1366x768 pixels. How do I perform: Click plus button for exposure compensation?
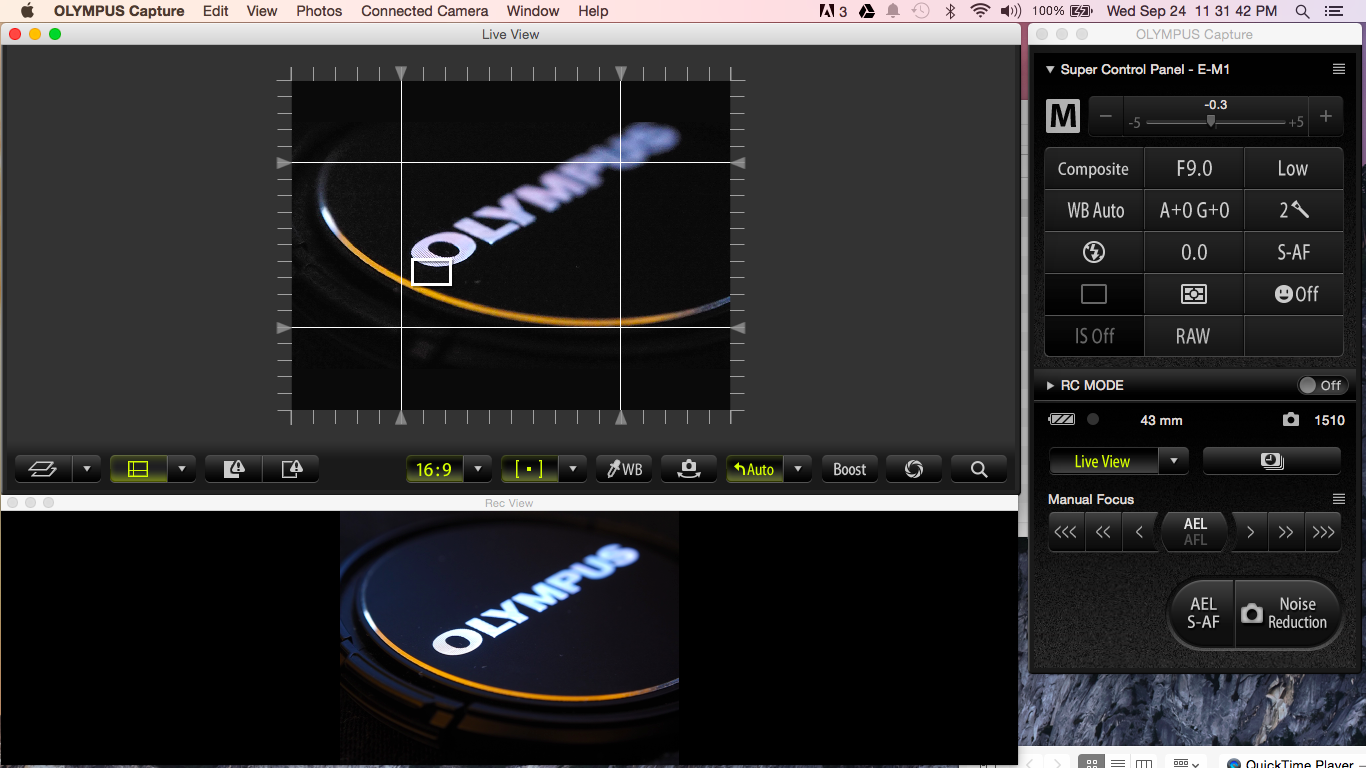click(1326, 116)
